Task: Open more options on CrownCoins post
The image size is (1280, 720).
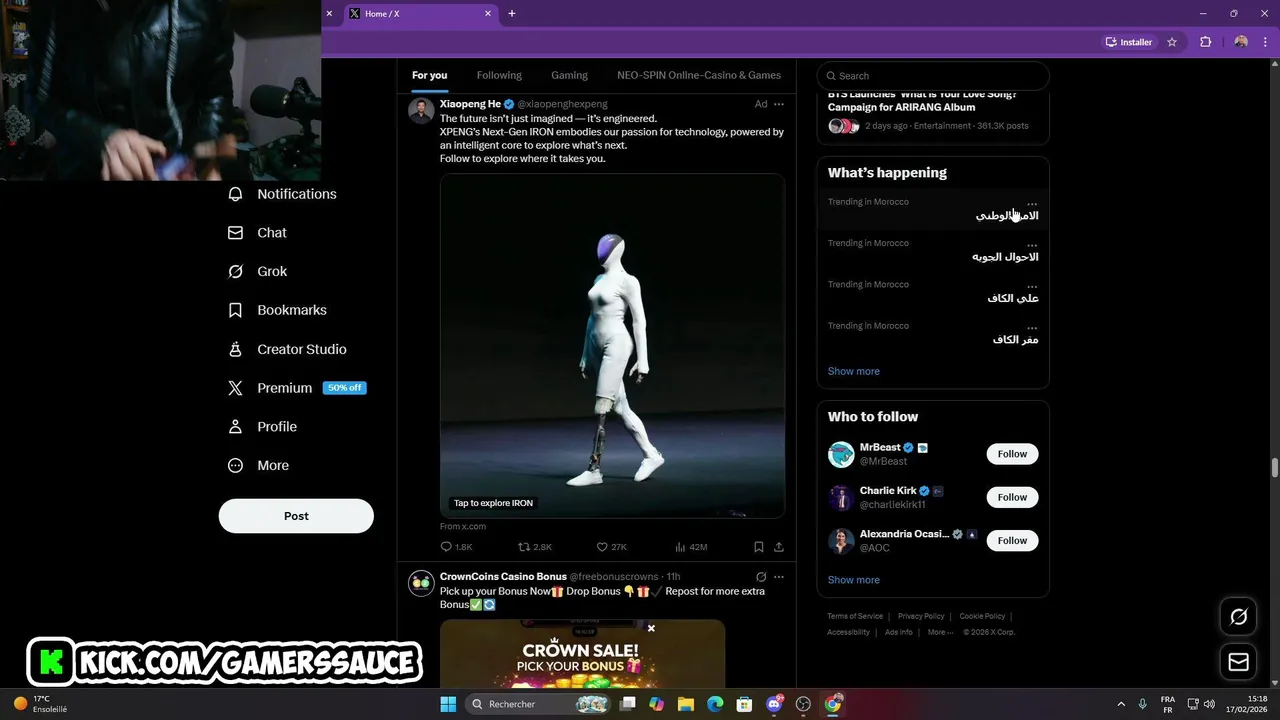Action: point(779,577)
